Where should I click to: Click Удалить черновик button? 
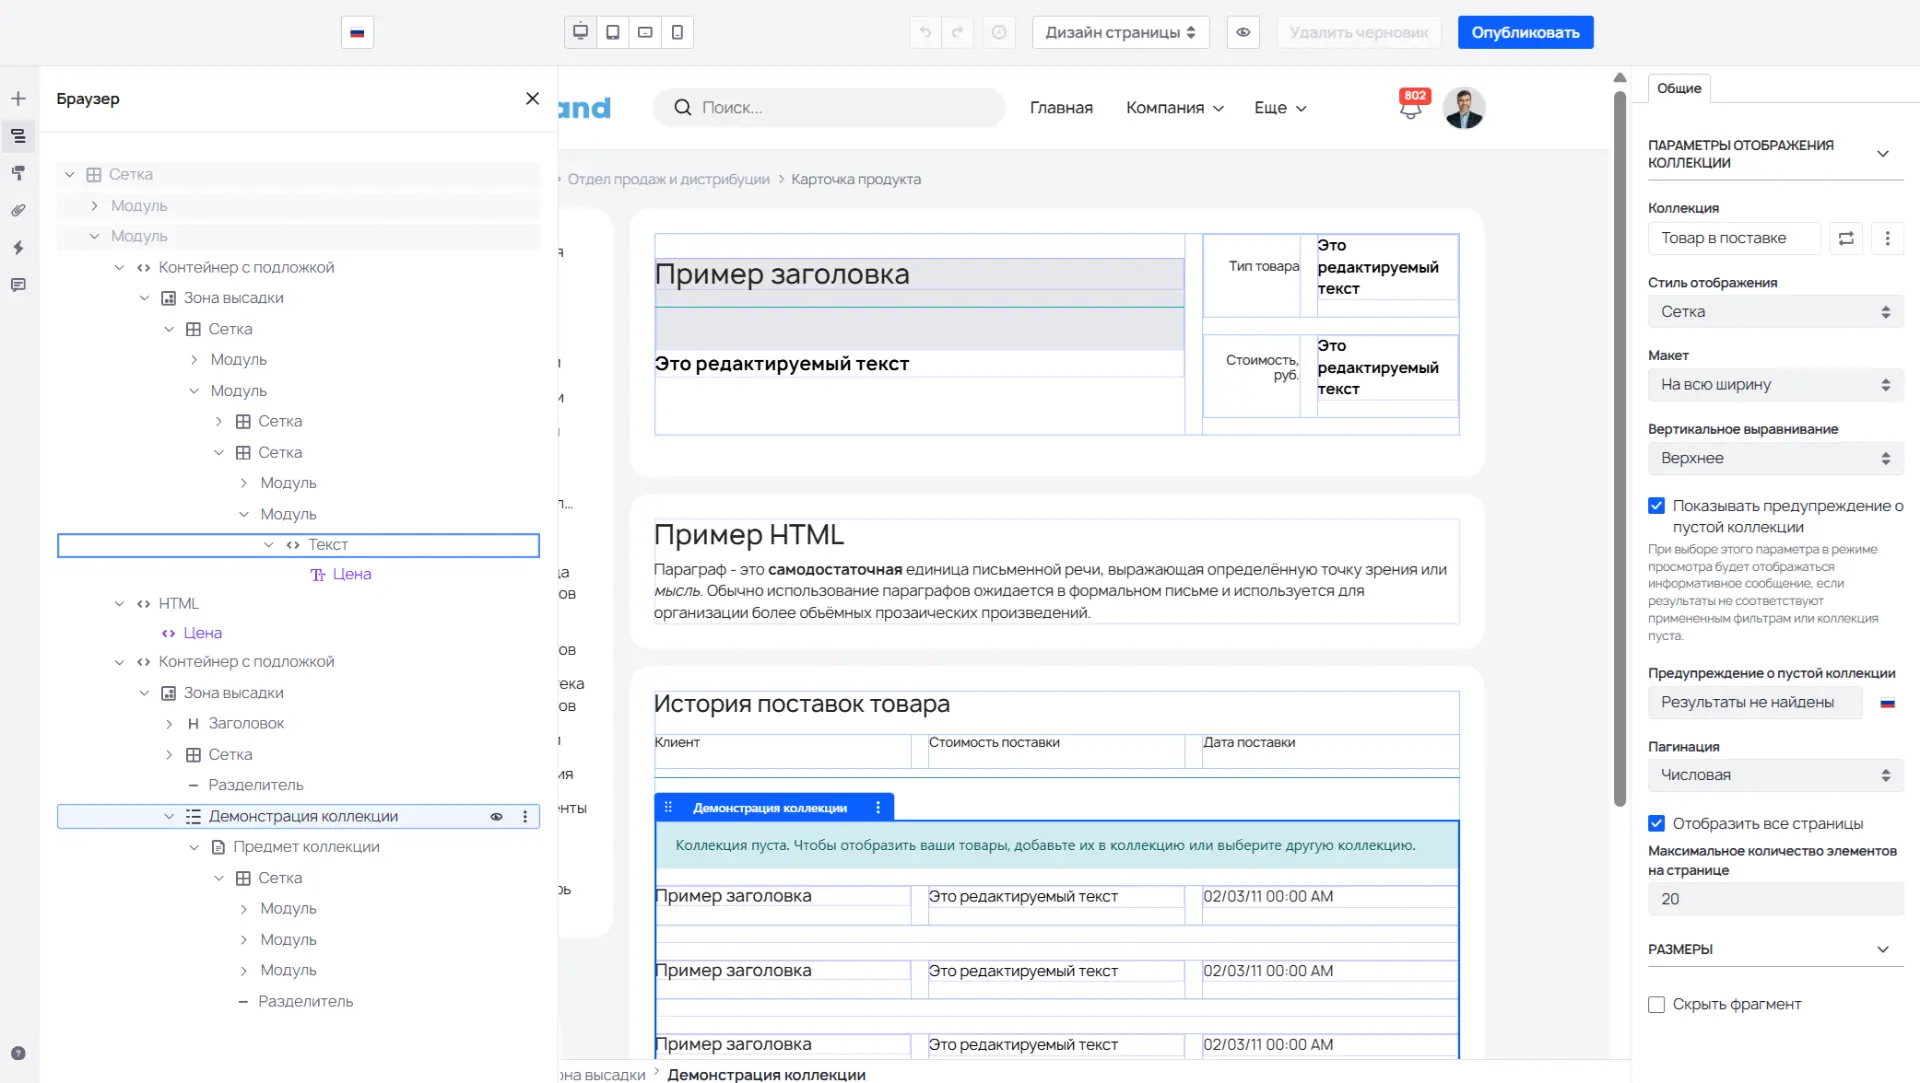(1359, 32)
